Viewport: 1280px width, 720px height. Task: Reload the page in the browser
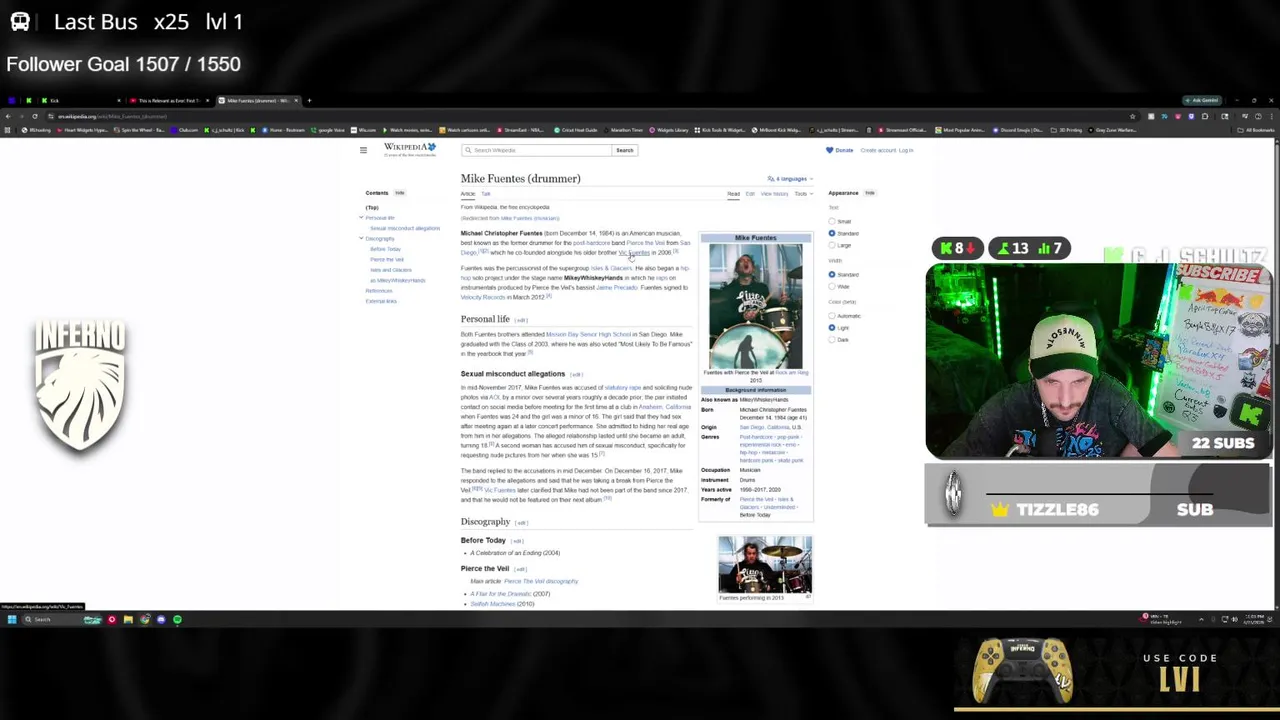coord(35,116)
